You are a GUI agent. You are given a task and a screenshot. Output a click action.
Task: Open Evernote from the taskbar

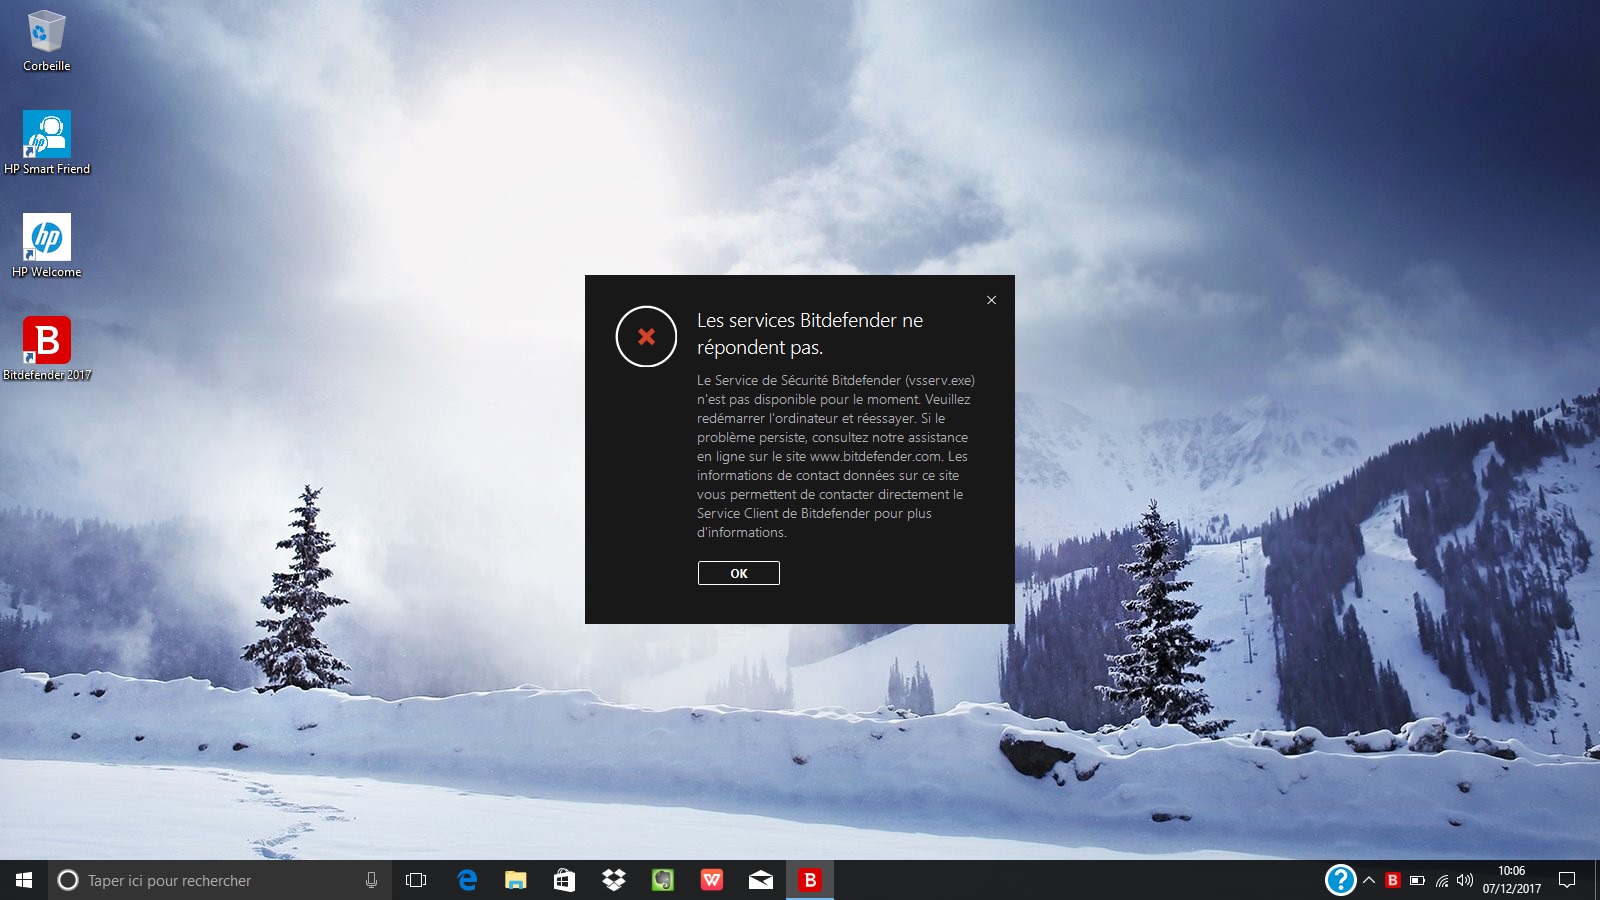pos(663,880)
